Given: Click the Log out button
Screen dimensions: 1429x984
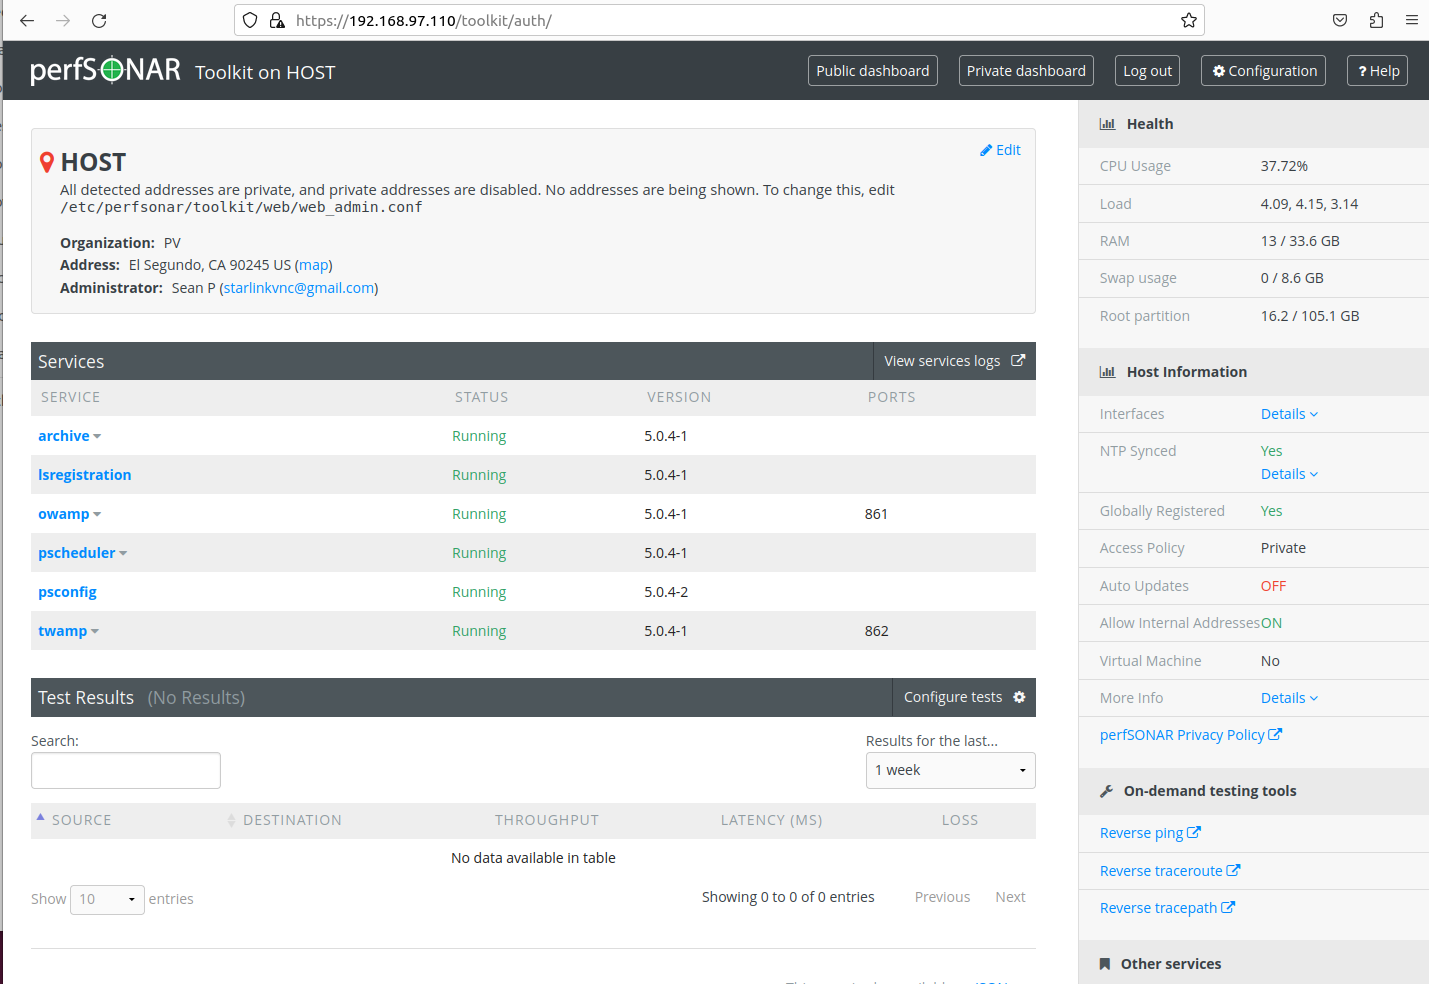Looking at the screenshot, I should [x=1147, y=71].
